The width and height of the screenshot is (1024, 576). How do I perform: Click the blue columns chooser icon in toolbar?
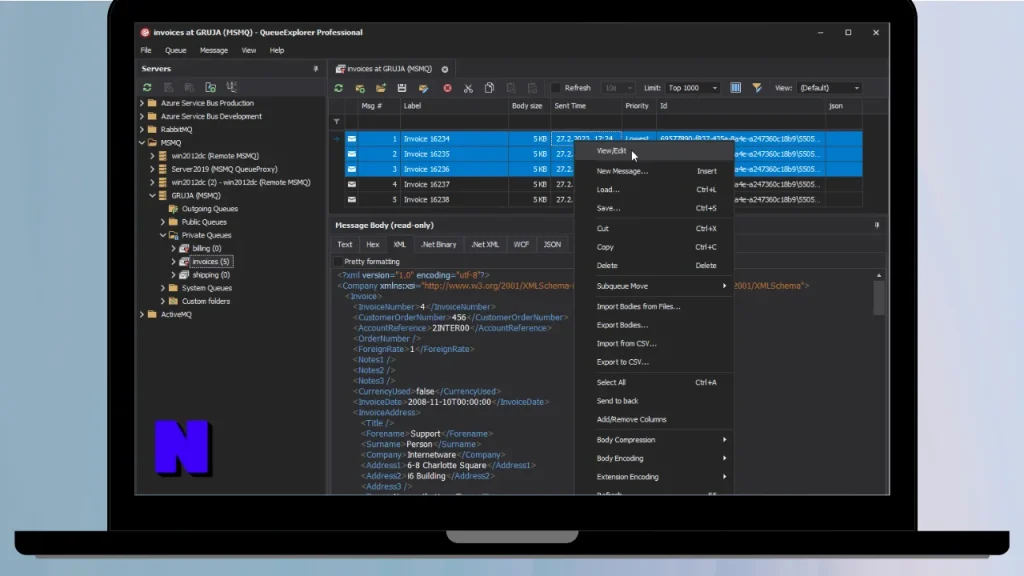(735, 88)
